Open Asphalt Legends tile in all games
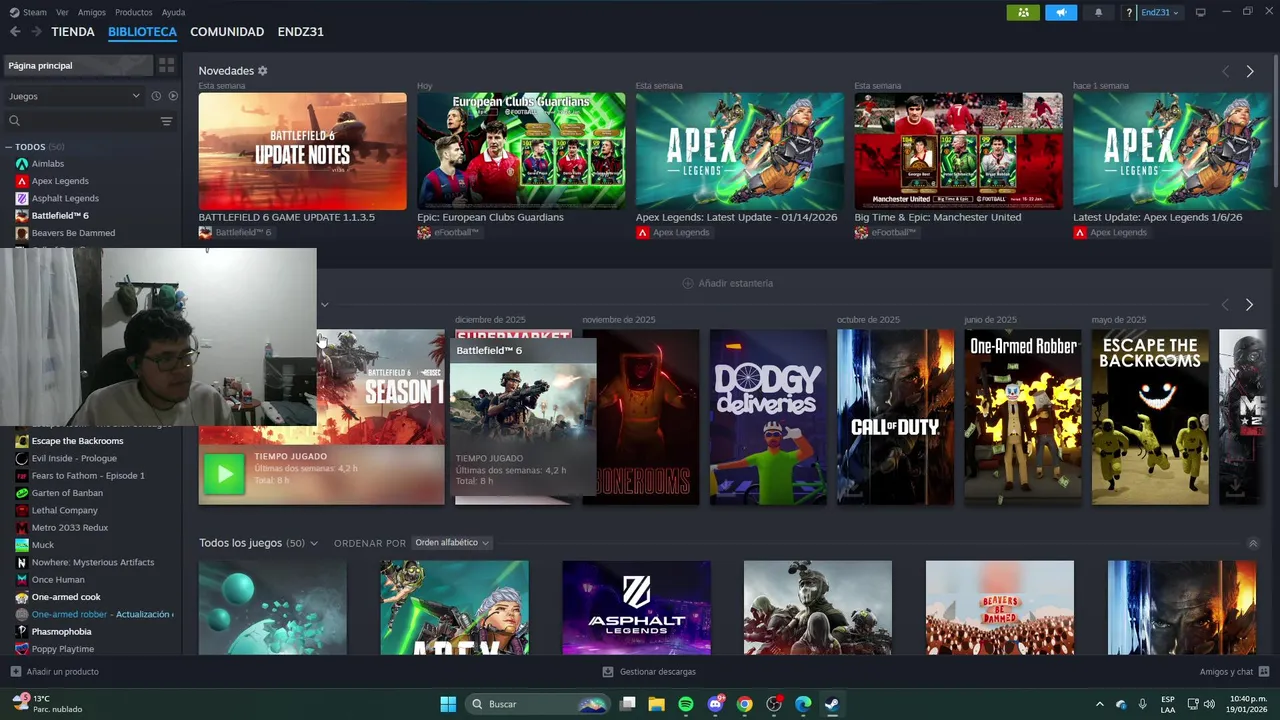Viewport: 1280px width, 720px height. [x=636, y=608]
